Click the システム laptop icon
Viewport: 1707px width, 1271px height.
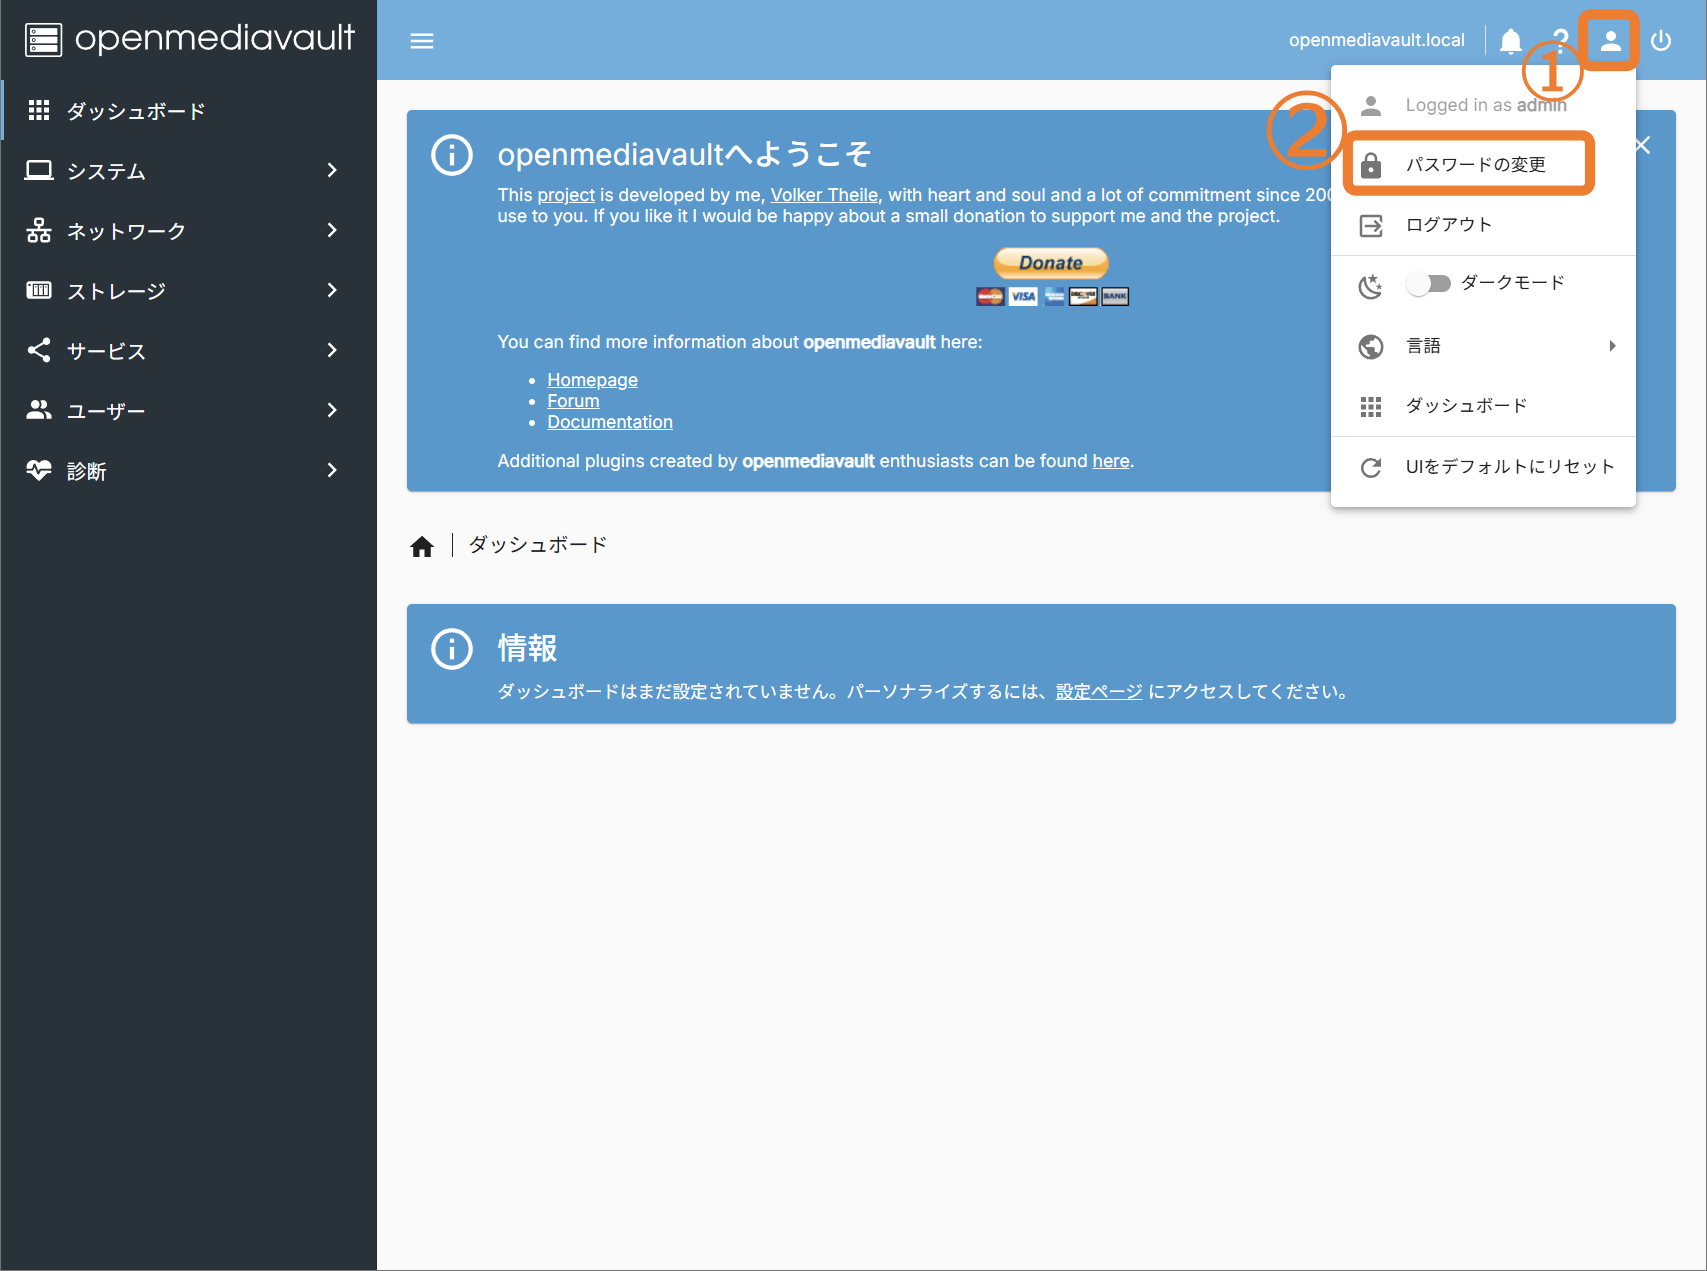tap(39, 171)
